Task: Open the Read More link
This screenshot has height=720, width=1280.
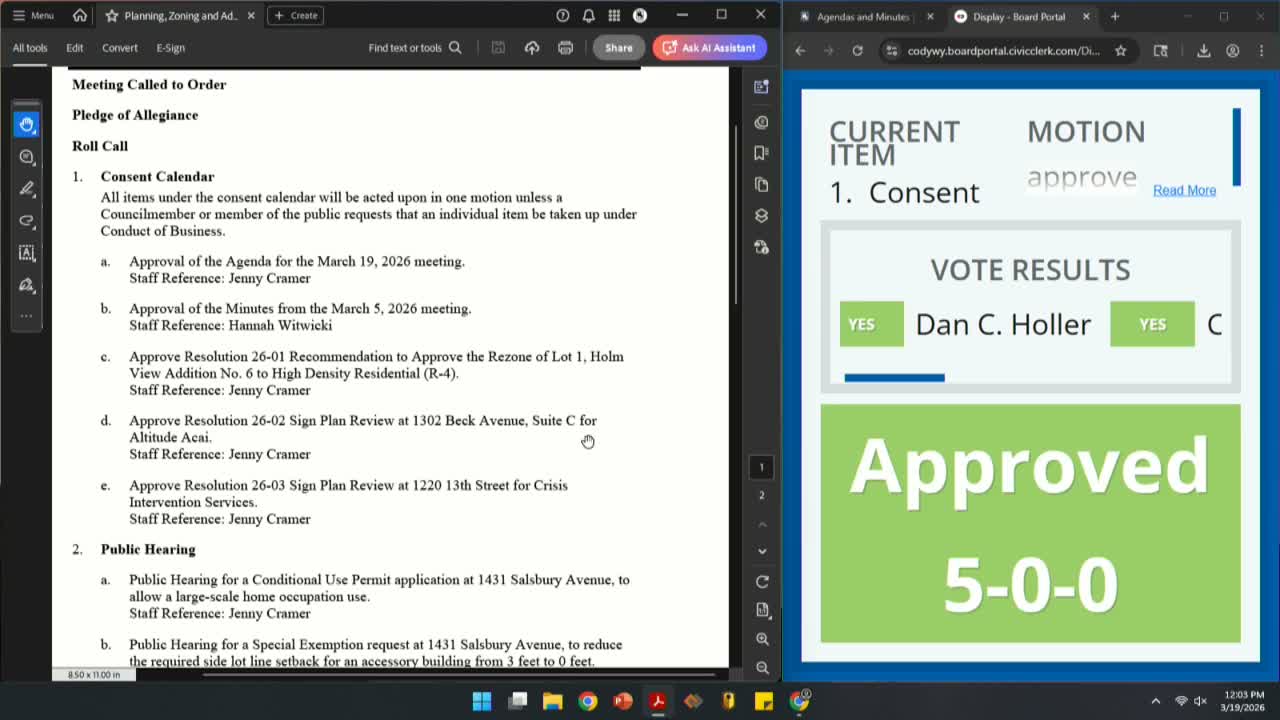Action: coord(1184,190)
